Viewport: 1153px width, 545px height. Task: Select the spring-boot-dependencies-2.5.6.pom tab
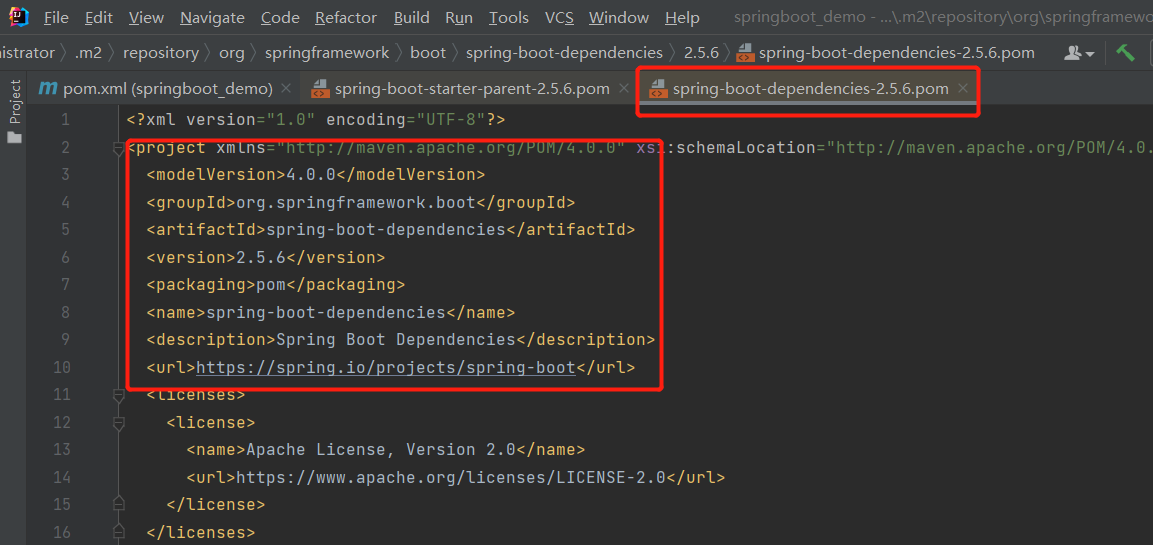pyautogui.click(x=810, y=89)
